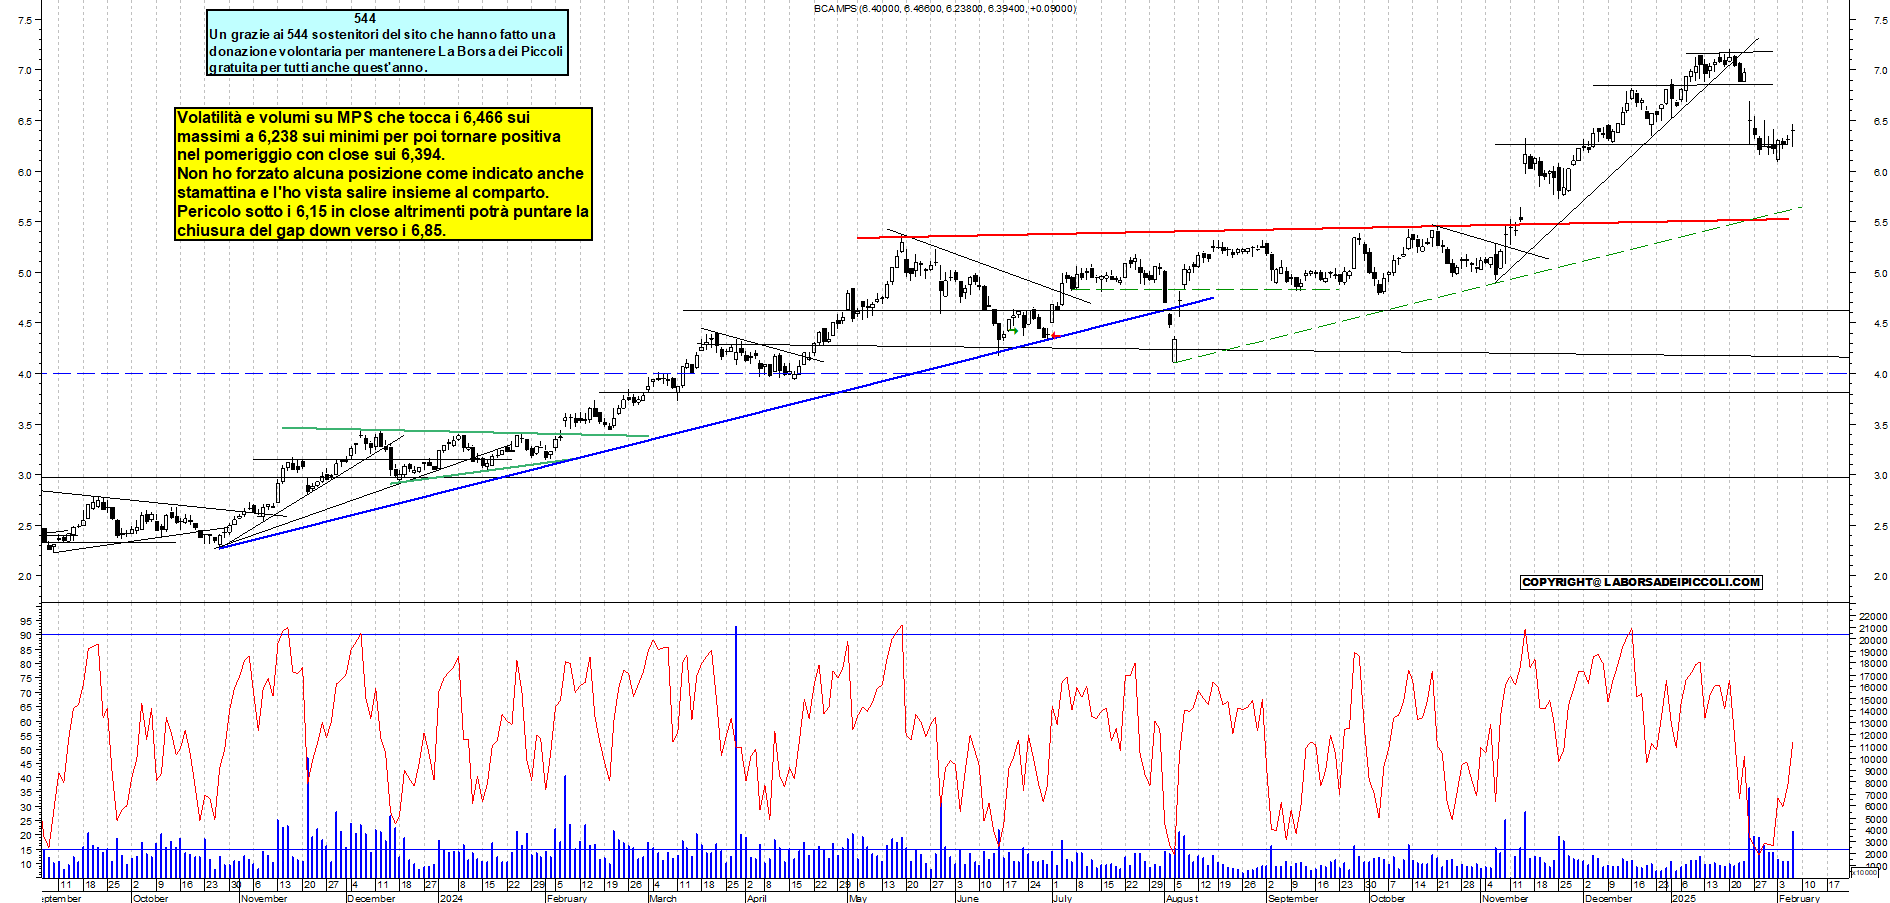The width and height of the screenshot is (1890, 903).
Task: Click the 4.0 label on the right price axis
Action: [x=1880, y=375]
